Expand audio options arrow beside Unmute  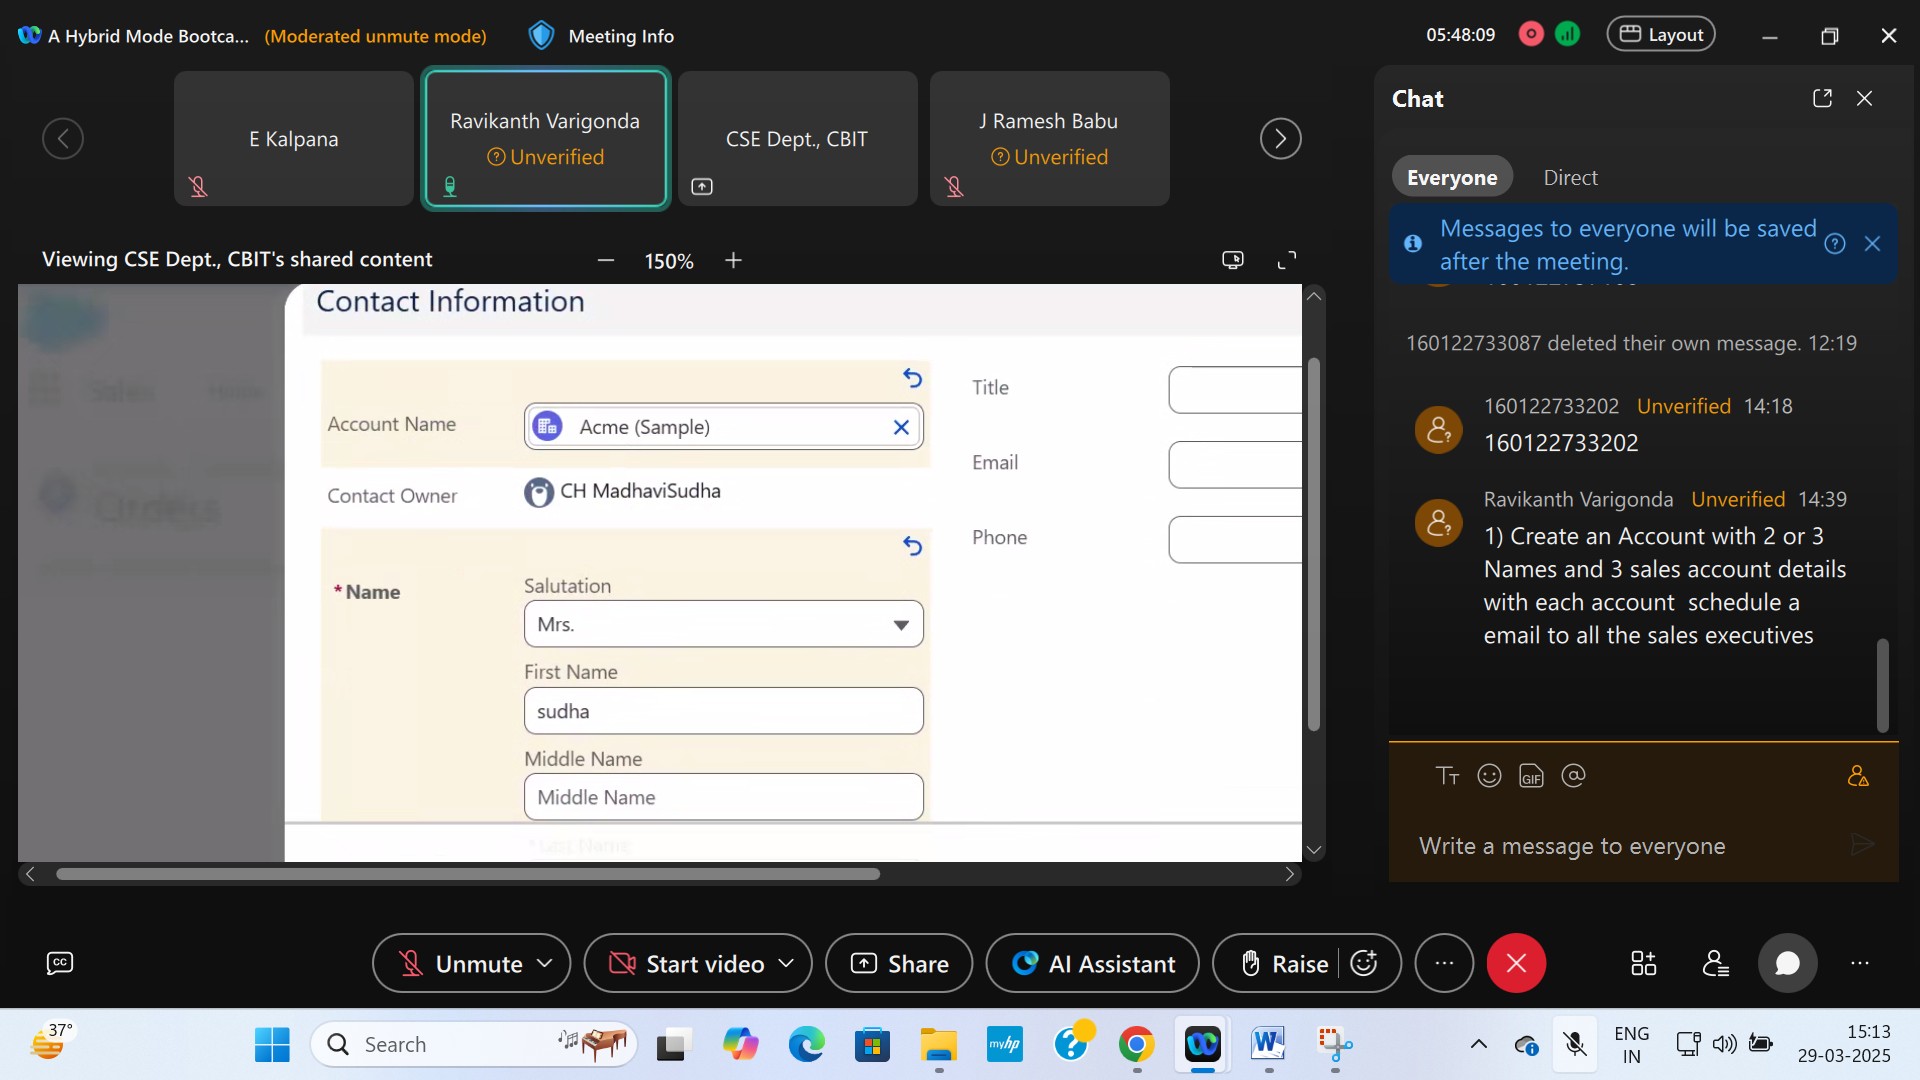pyautogui.click(x=545, y=963)
